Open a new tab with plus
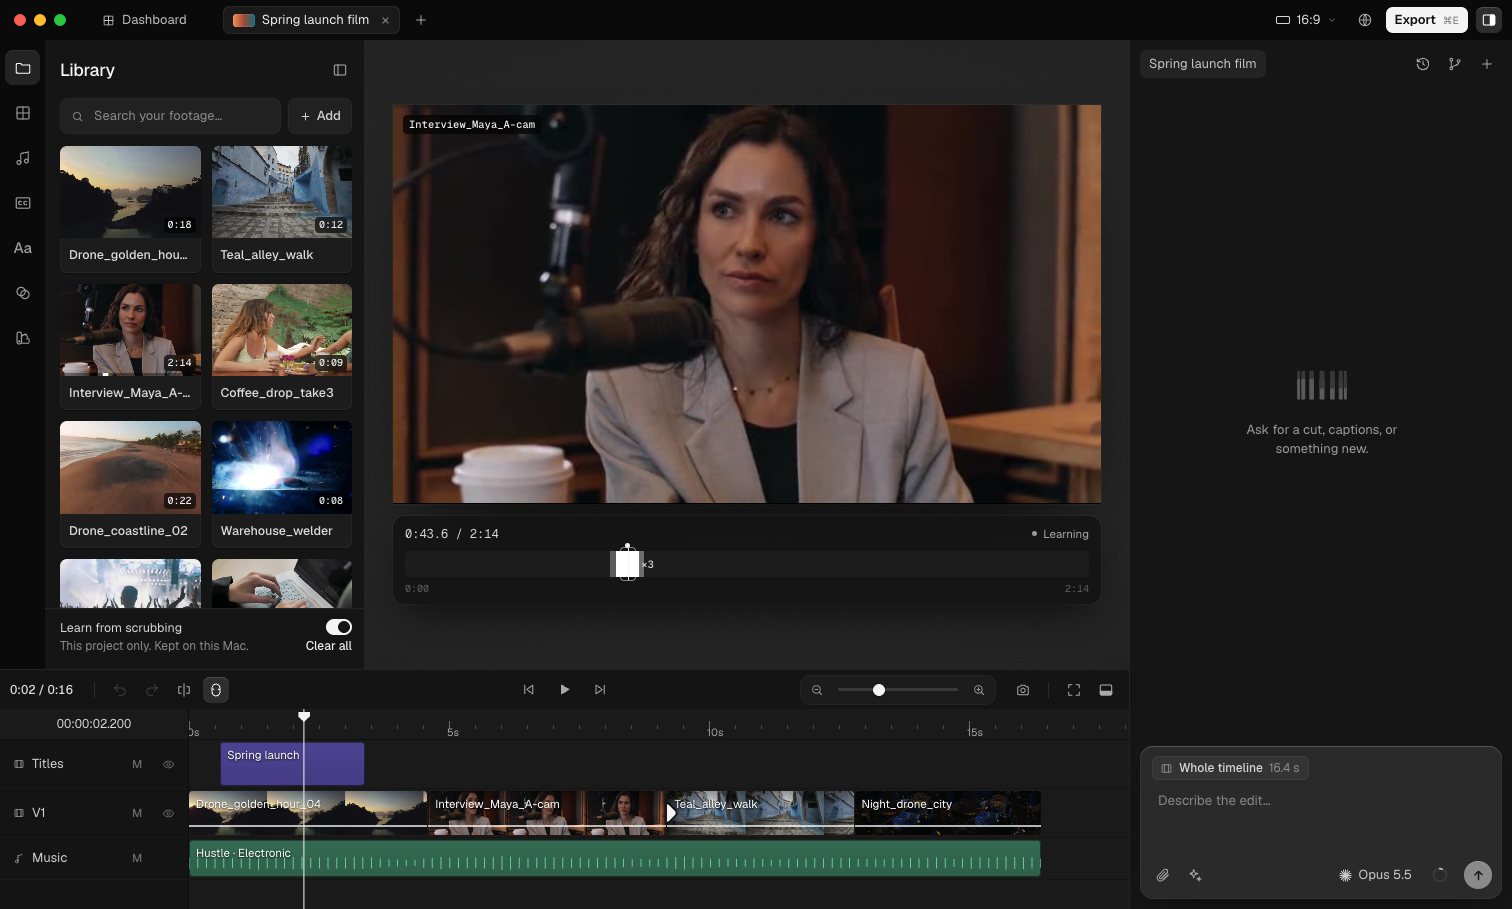 click(x=421, y=20)
